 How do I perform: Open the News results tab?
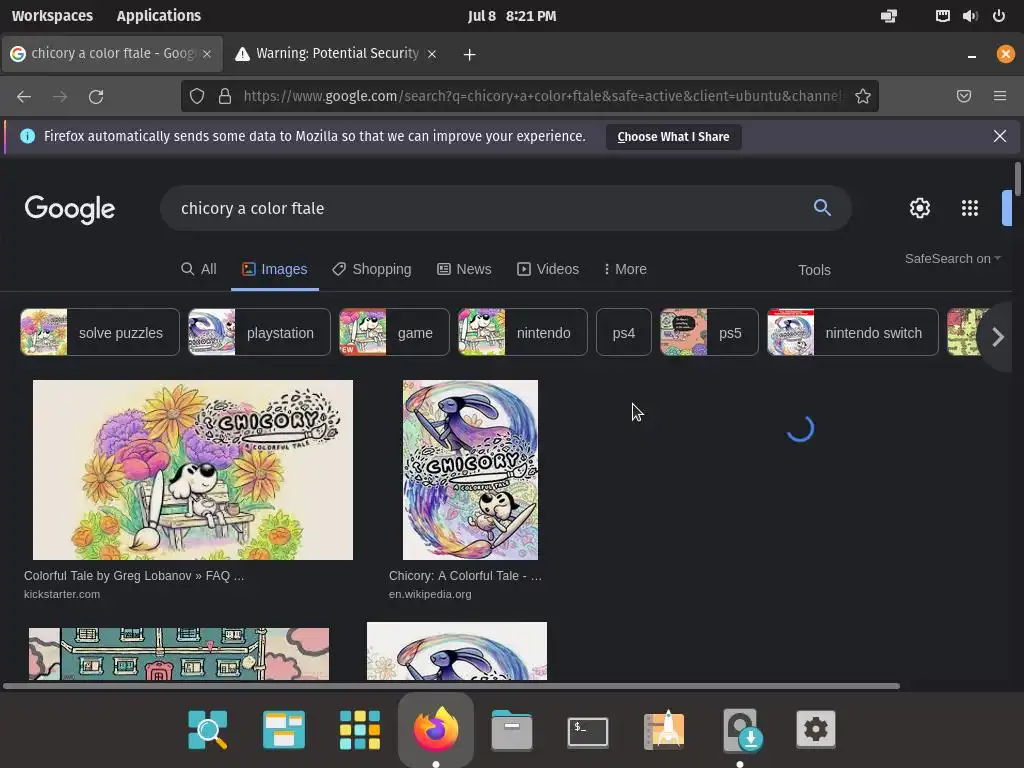[464, 269]
